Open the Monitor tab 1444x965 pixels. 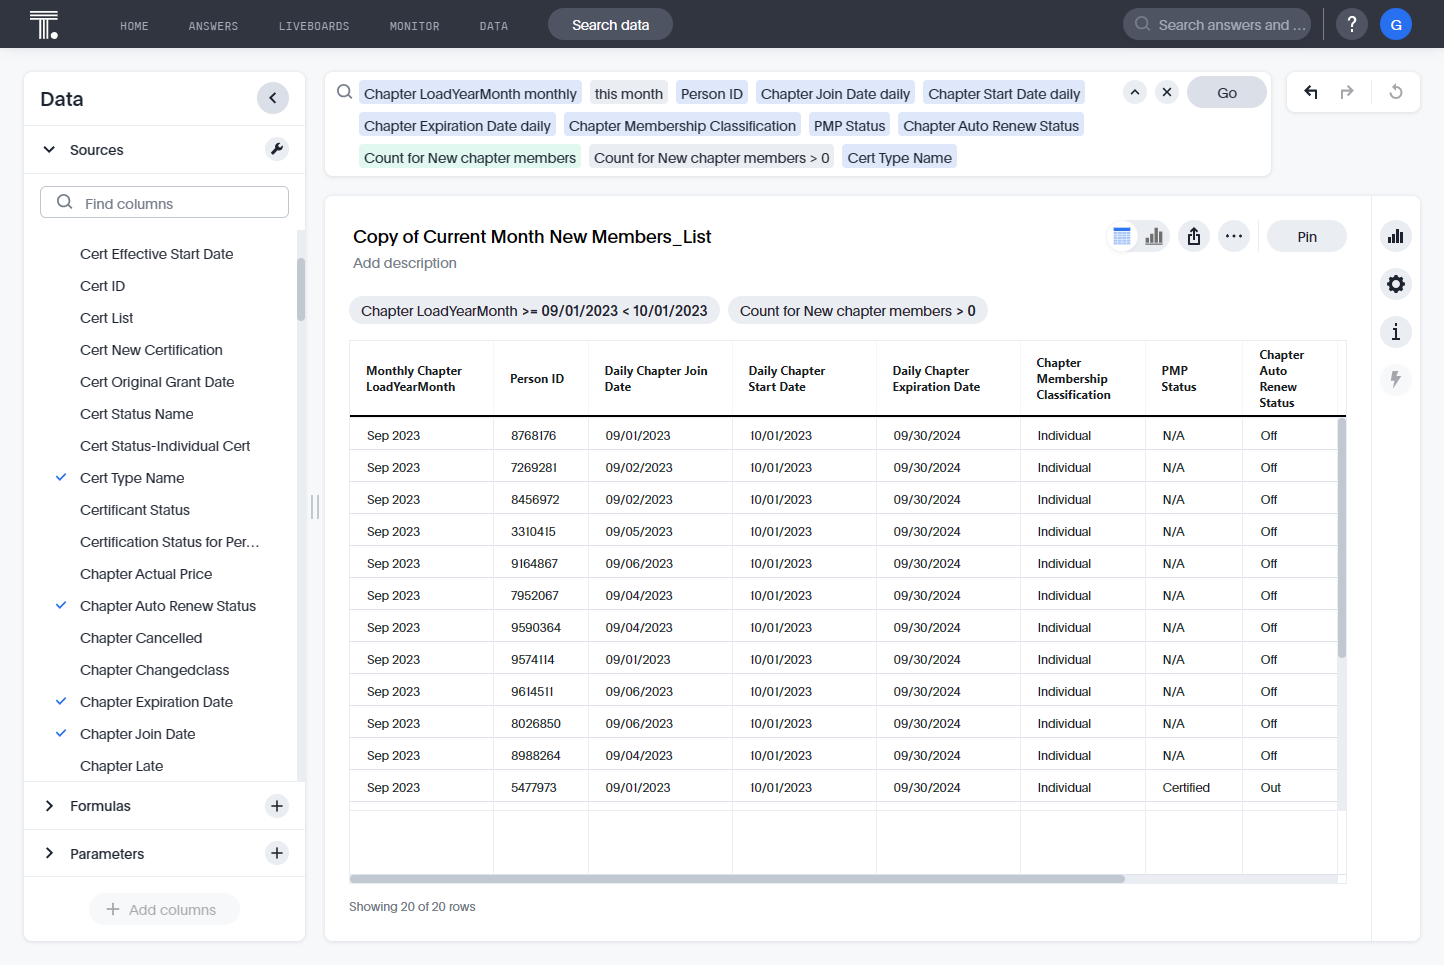click(x=414, y=26)
